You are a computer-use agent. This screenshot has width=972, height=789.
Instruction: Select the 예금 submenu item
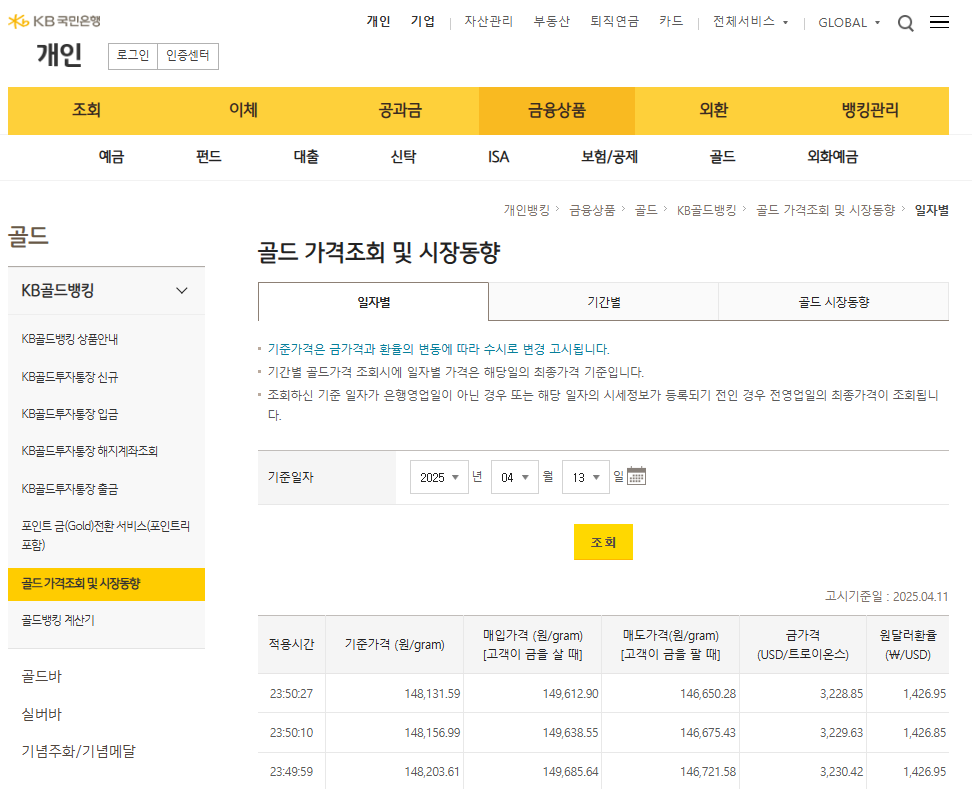111,157
